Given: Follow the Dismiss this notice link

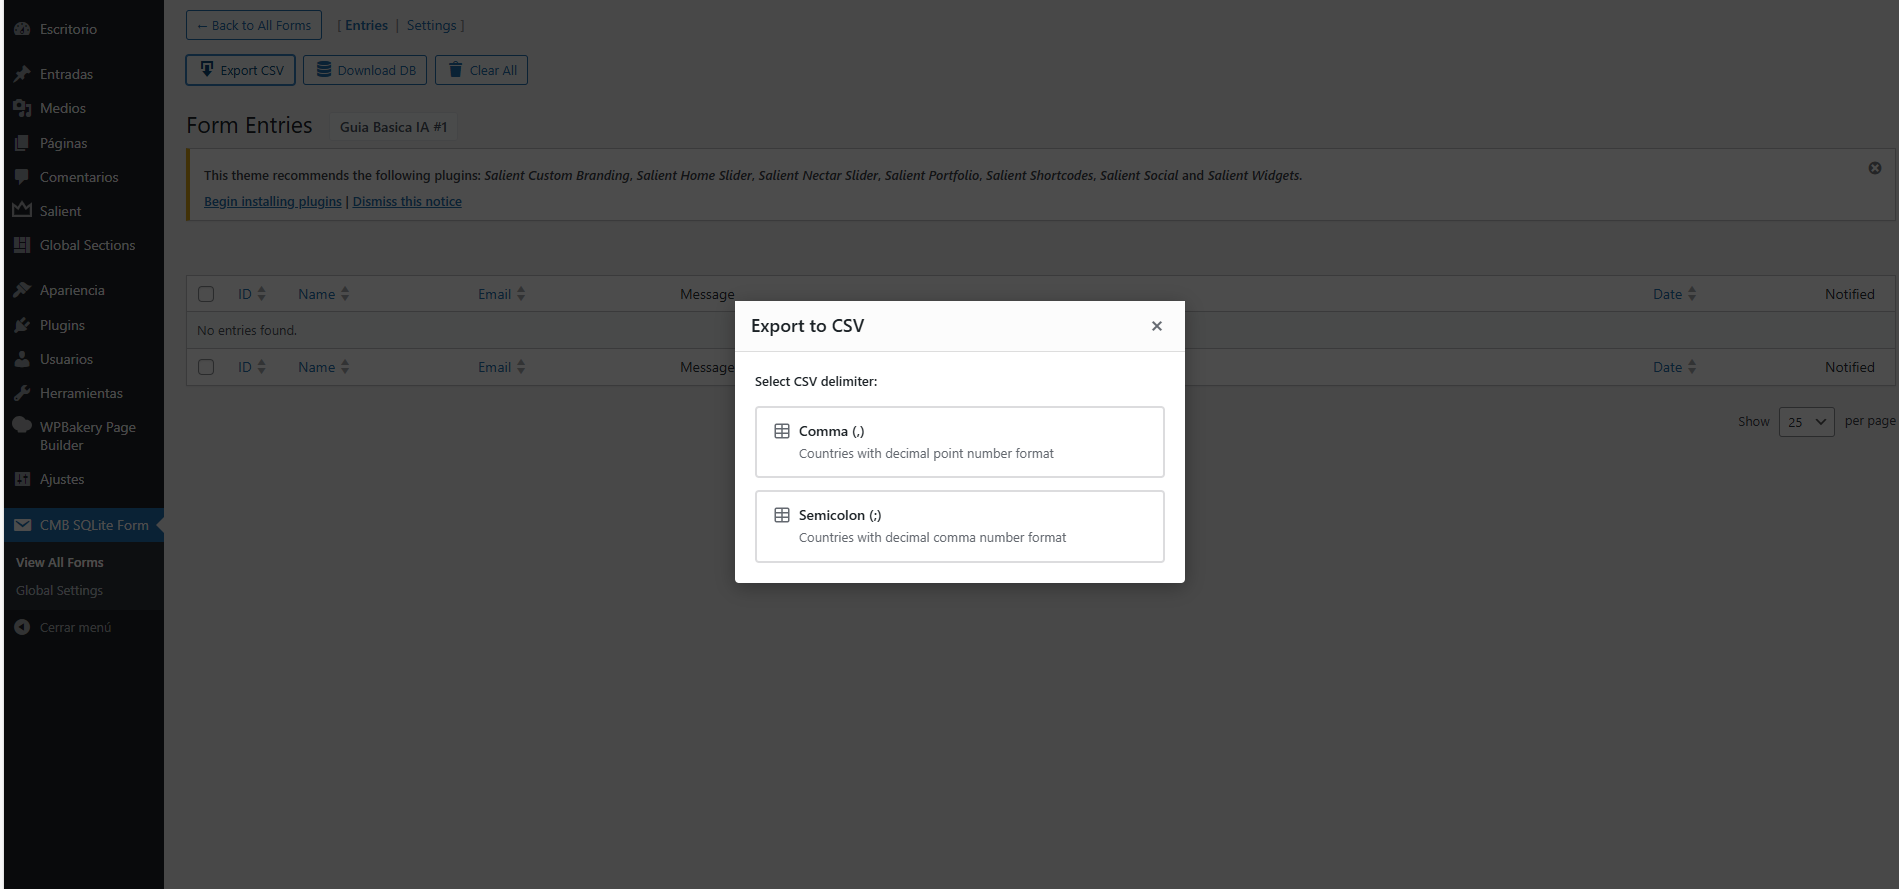Looking at the screenshot, I should point(407,201).
